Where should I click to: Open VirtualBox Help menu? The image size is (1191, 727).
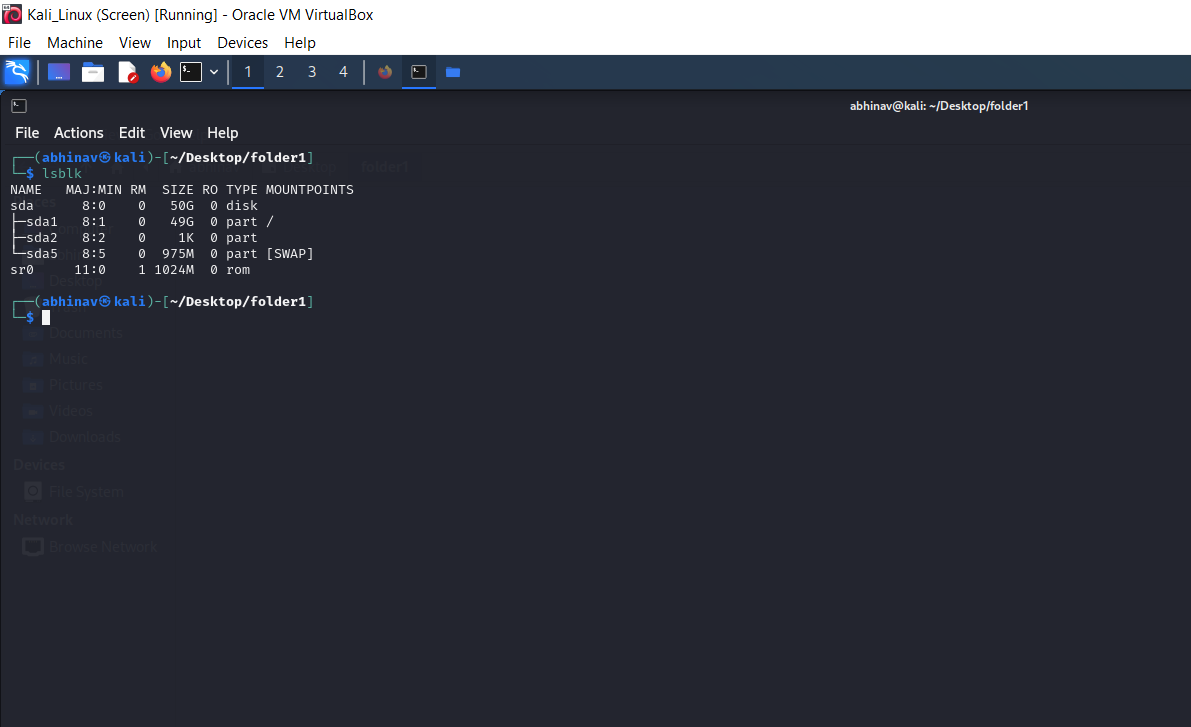[x=299, y=43]
